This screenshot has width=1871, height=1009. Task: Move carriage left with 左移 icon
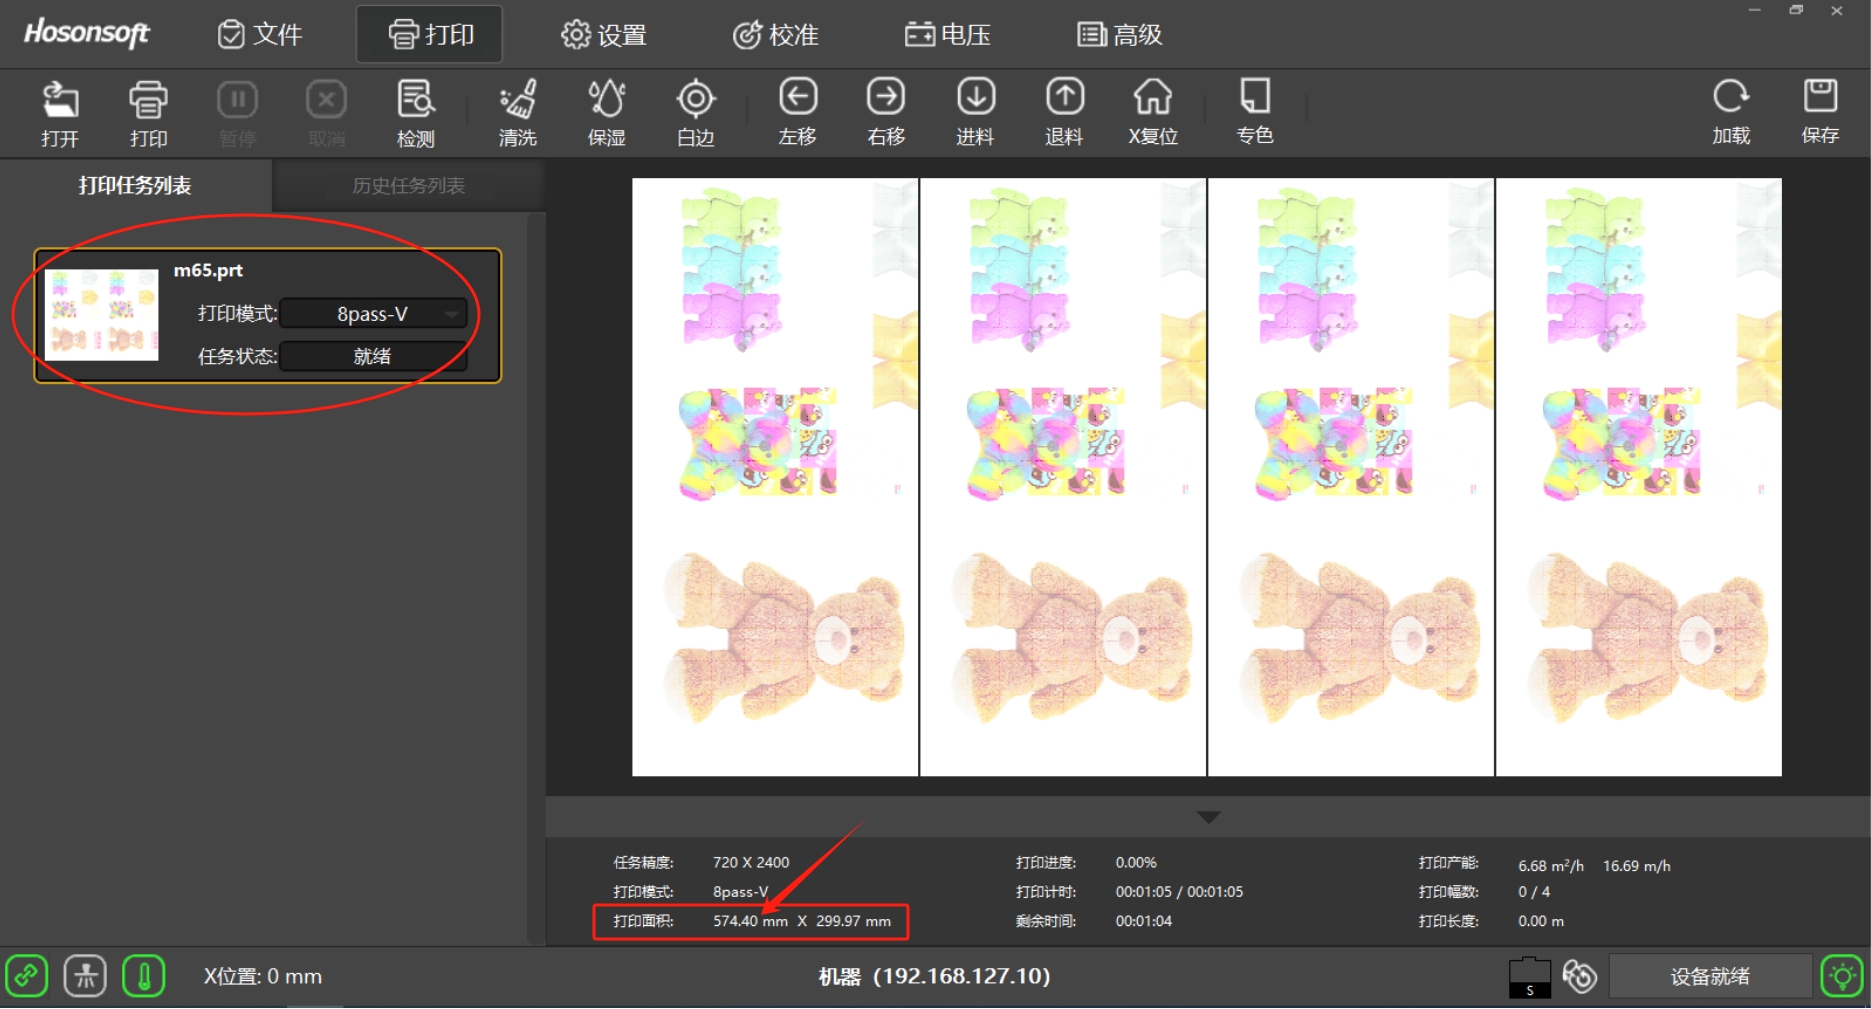(x=797, y=112)
